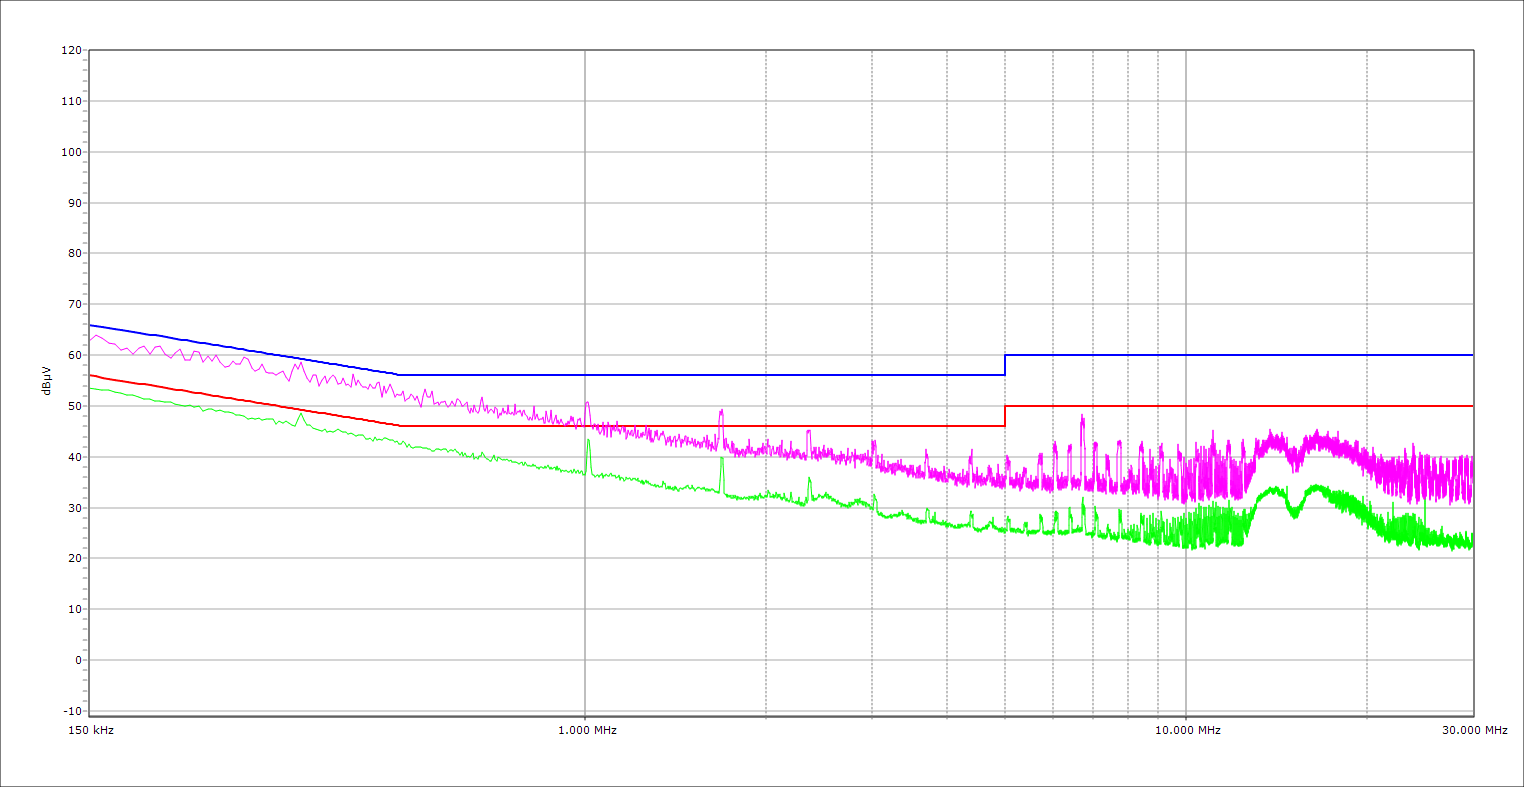
Task: Select green trace peak at 1 MHz
Action: (588, 441)
